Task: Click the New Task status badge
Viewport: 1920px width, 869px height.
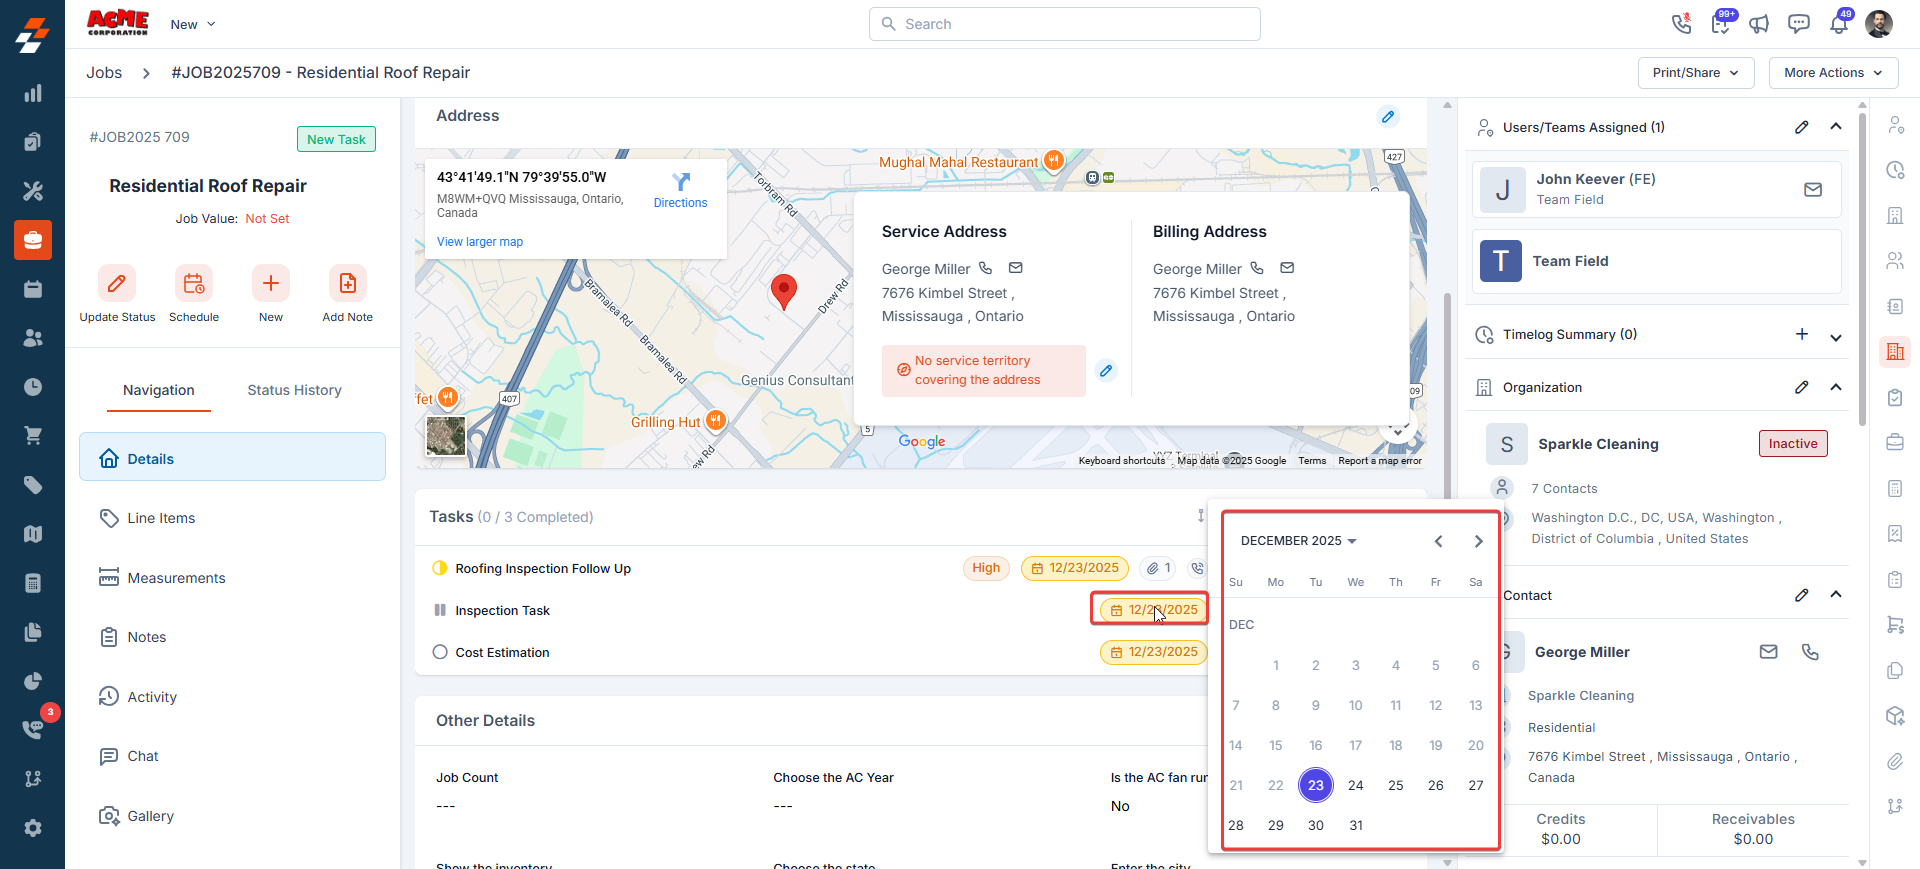Action: click(336, 139)
